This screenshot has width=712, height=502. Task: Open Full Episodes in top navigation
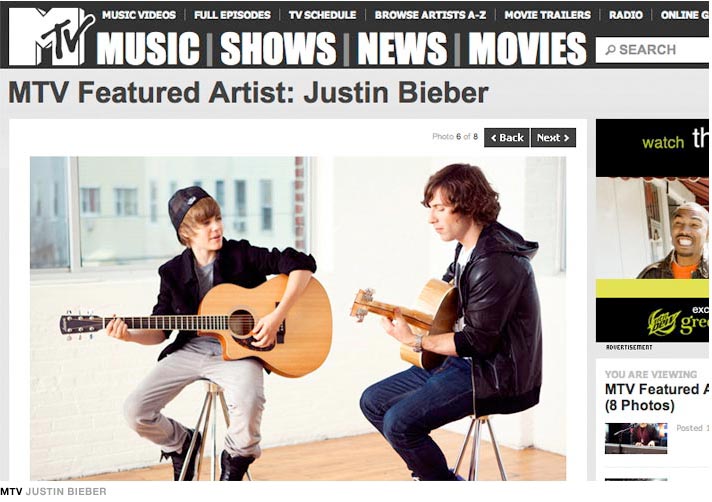(x=232, y=15)
